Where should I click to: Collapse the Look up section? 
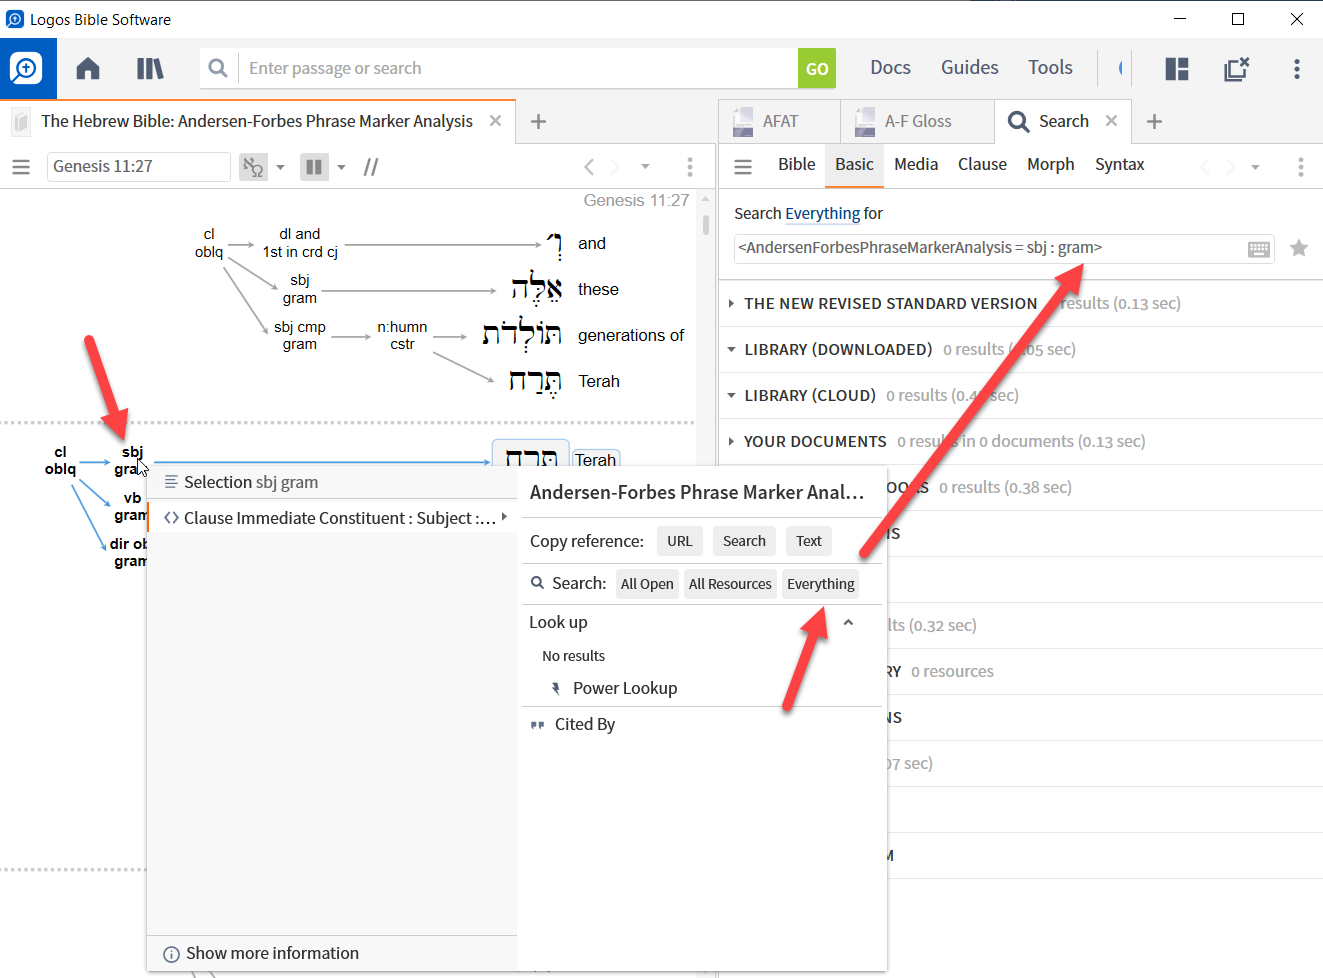(x=848, y=622)
